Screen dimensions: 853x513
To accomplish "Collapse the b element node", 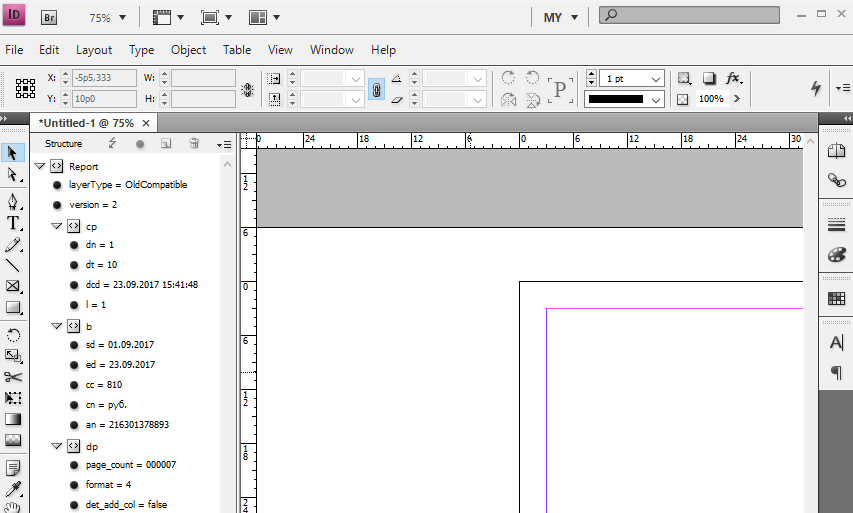I will (x=56, y=326).
